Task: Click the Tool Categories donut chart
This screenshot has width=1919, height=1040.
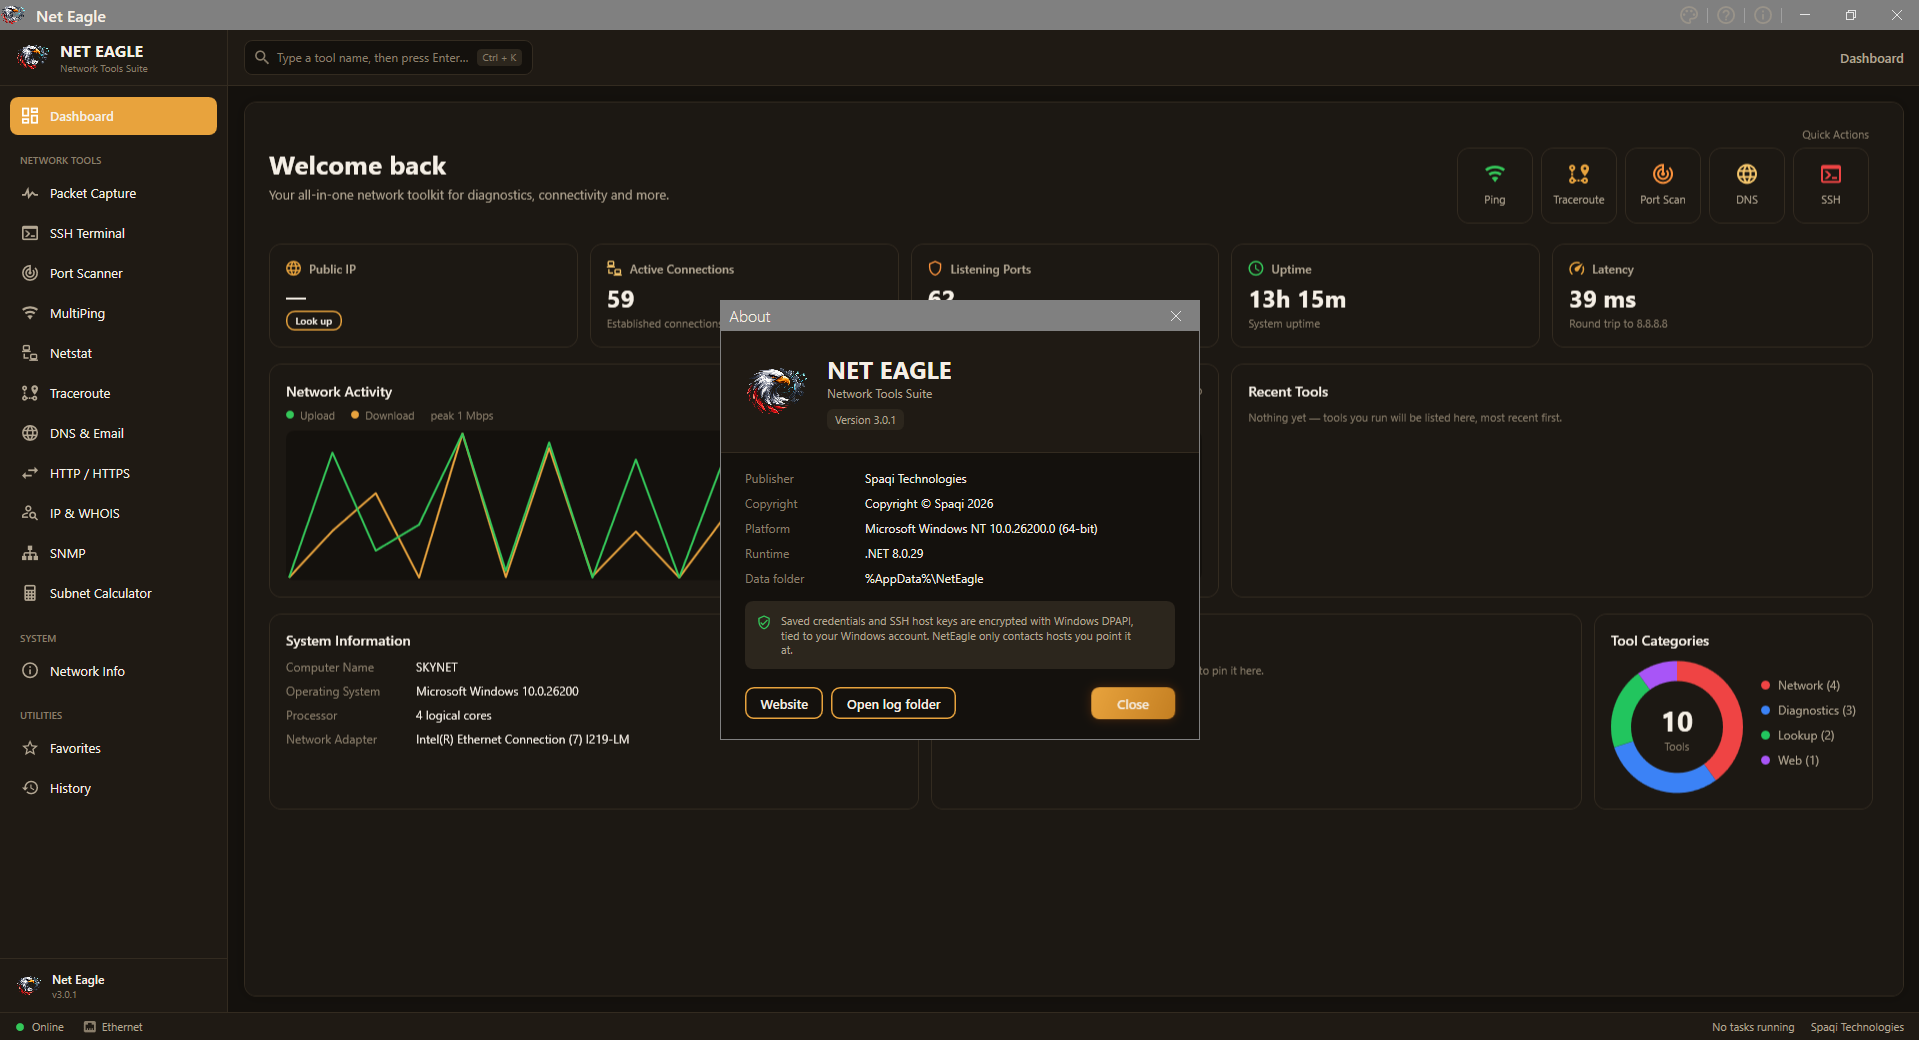Action: [1677, 727]
